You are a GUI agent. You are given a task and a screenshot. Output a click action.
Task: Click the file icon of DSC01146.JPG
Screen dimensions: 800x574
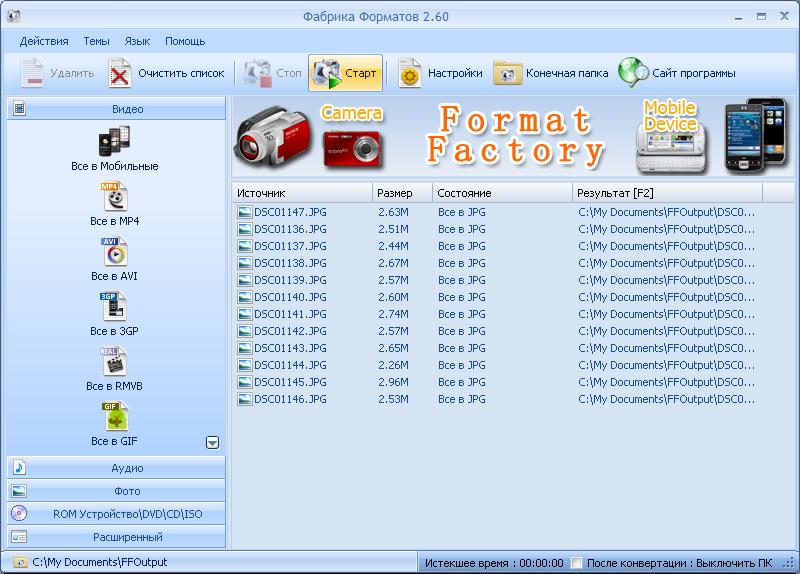coord(245,400)
